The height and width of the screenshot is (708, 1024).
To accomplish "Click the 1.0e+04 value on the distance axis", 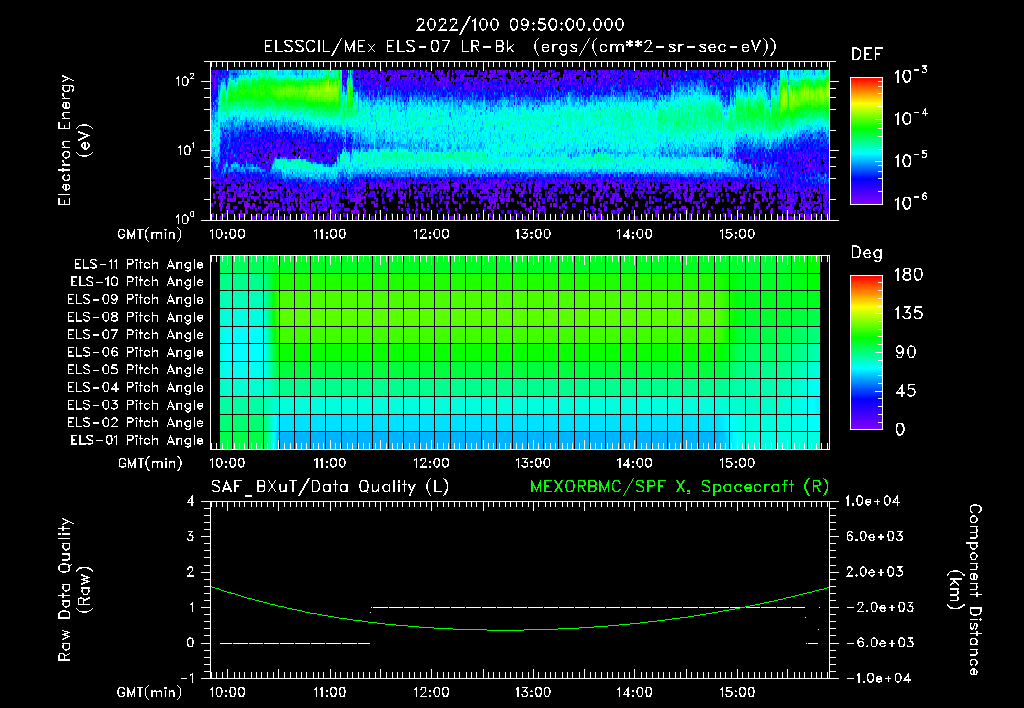I will pyautogui.click(x=872, y=501).
